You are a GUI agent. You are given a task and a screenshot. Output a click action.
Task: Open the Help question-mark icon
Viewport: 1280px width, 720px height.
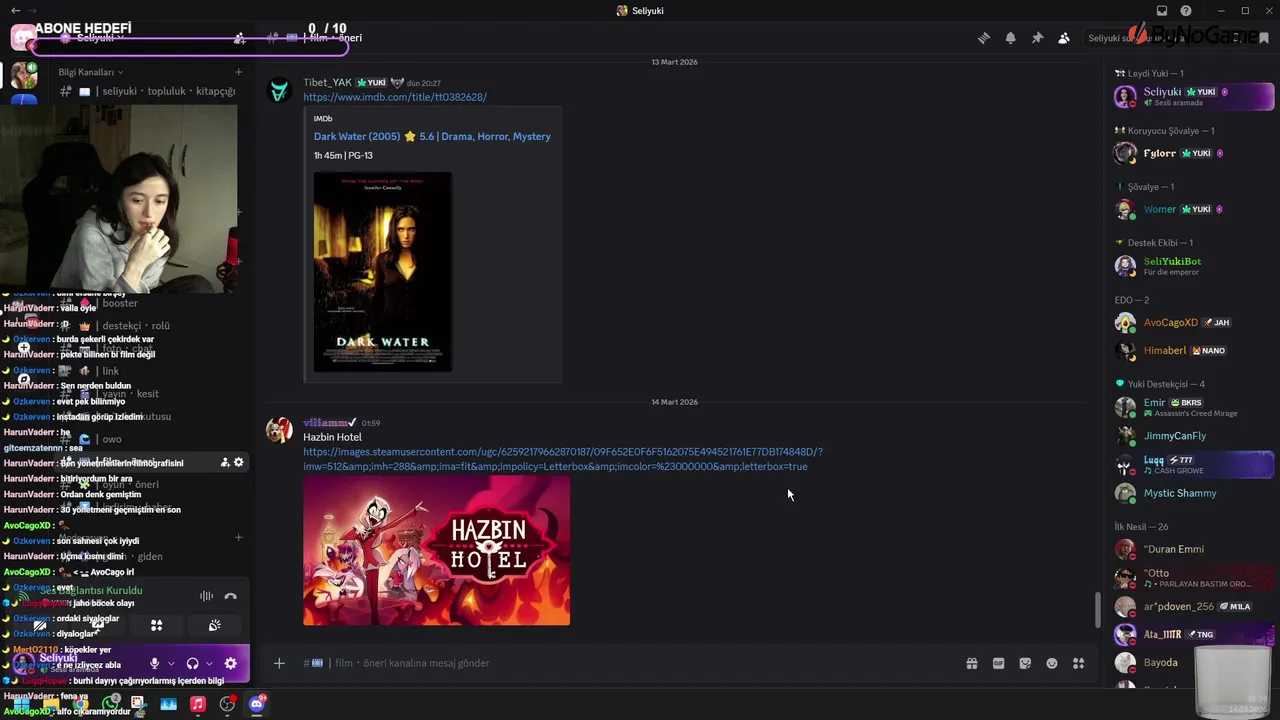coord(1186,11)
